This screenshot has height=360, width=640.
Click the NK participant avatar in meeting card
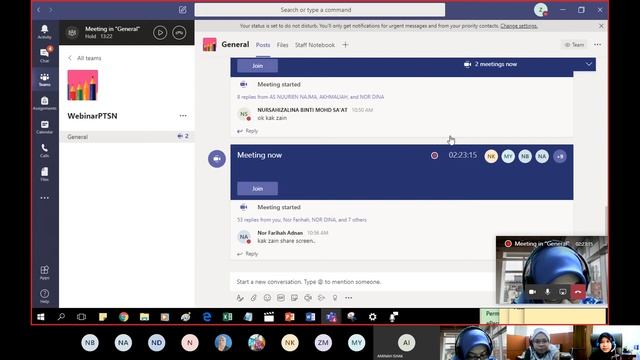(x=491, y=156)
